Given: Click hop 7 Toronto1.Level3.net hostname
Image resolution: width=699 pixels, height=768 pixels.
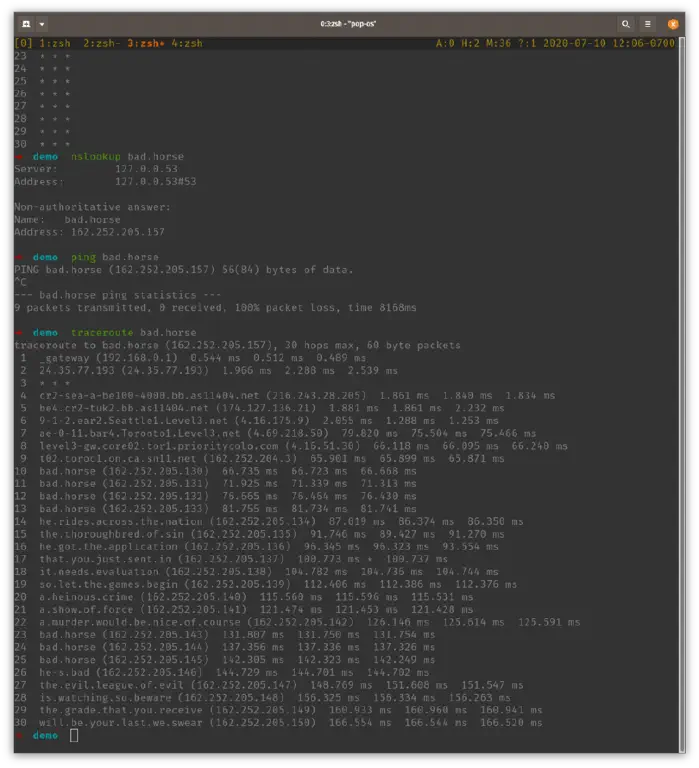Looking at the screenshot, I should point(140,433).
